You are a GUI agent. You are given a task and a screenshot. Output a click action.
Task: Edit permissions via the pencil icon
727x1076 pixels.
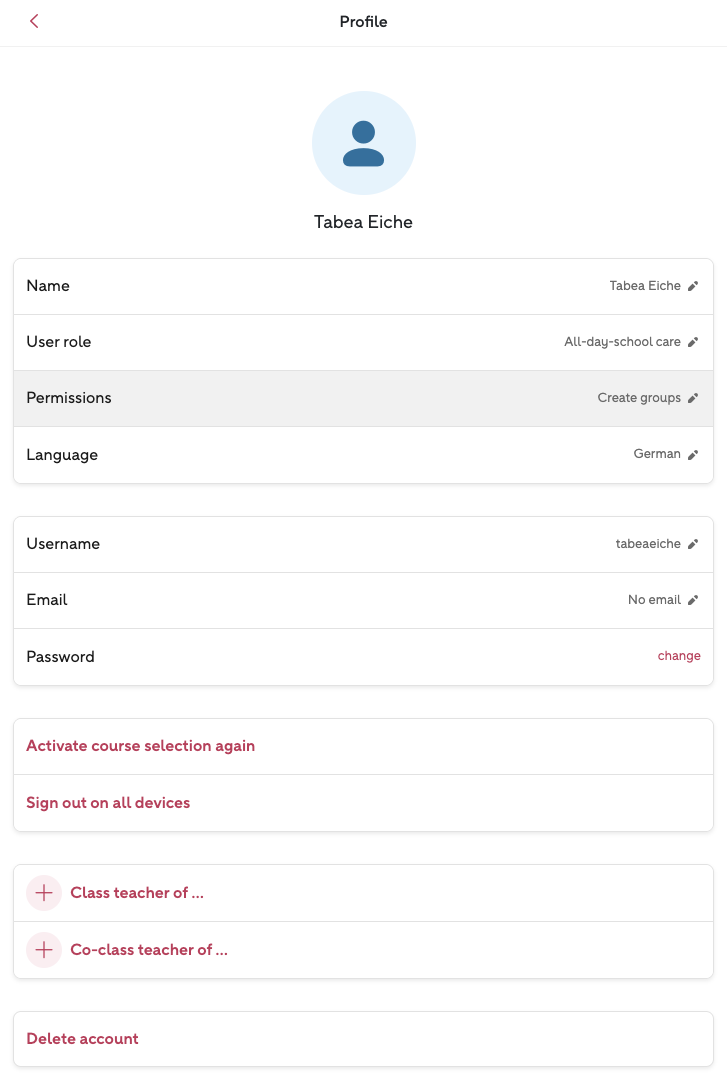coord(693,398)
